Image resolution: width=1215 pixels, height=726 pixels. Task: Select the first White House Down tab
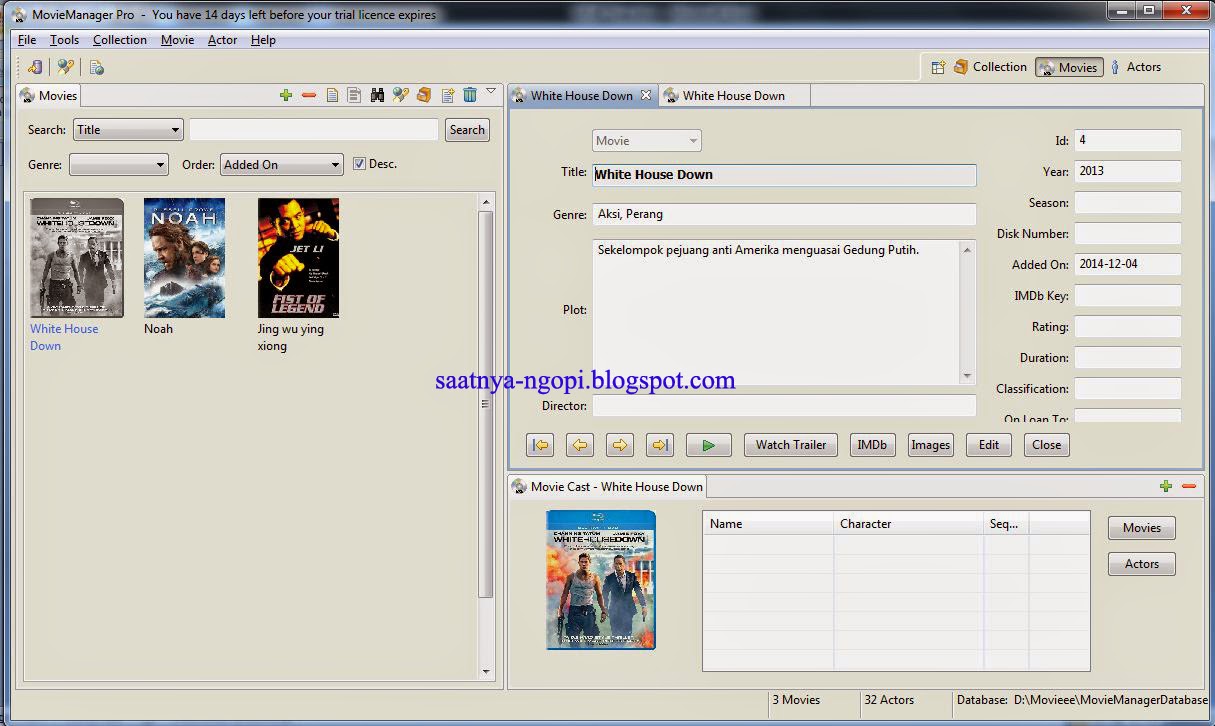click(581, 95)
